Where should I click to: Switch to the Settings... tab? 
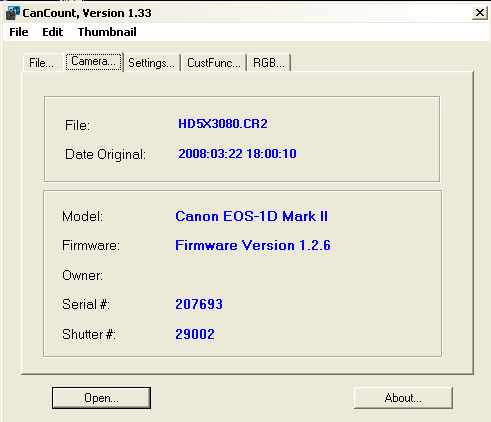(152, 63)
